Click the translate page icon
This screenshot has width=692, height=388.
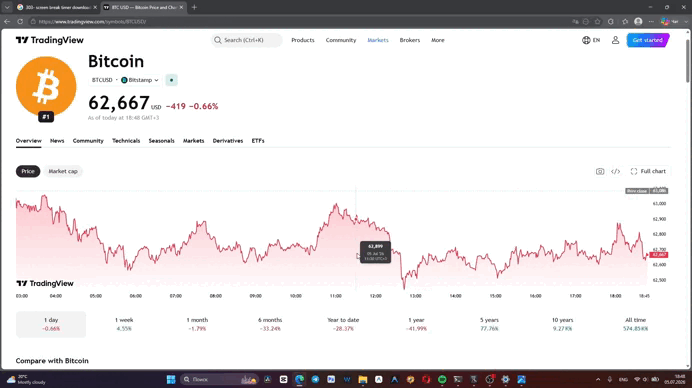(x=575, y=21)
